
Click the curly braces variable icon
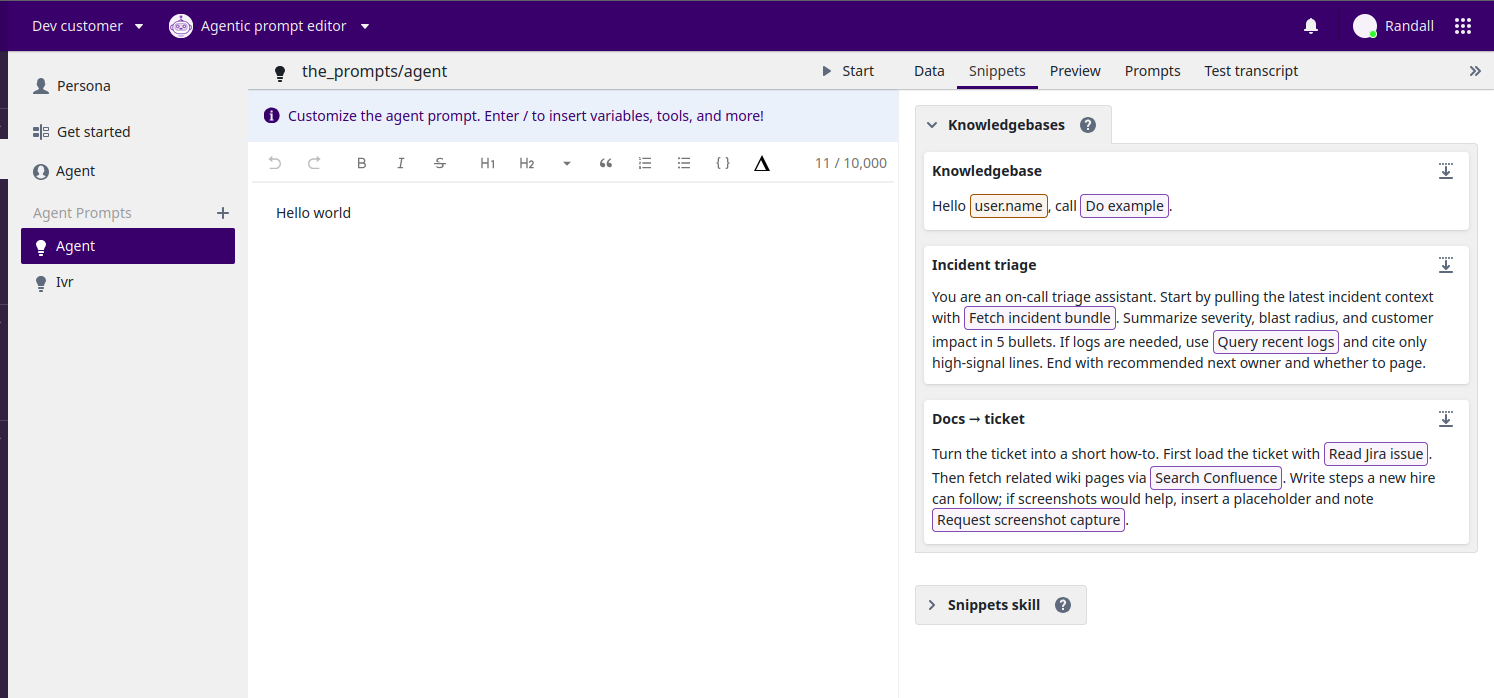[722, 163]
